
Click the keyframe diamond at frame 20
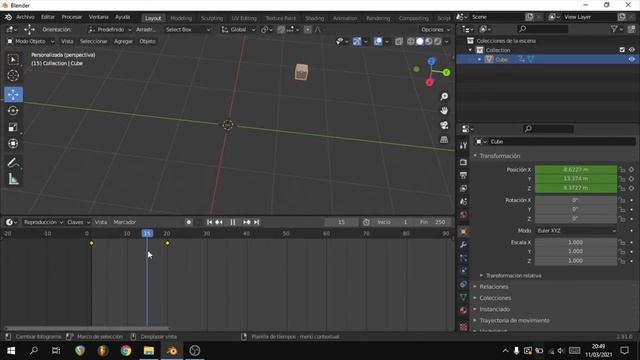pos(167,243)
